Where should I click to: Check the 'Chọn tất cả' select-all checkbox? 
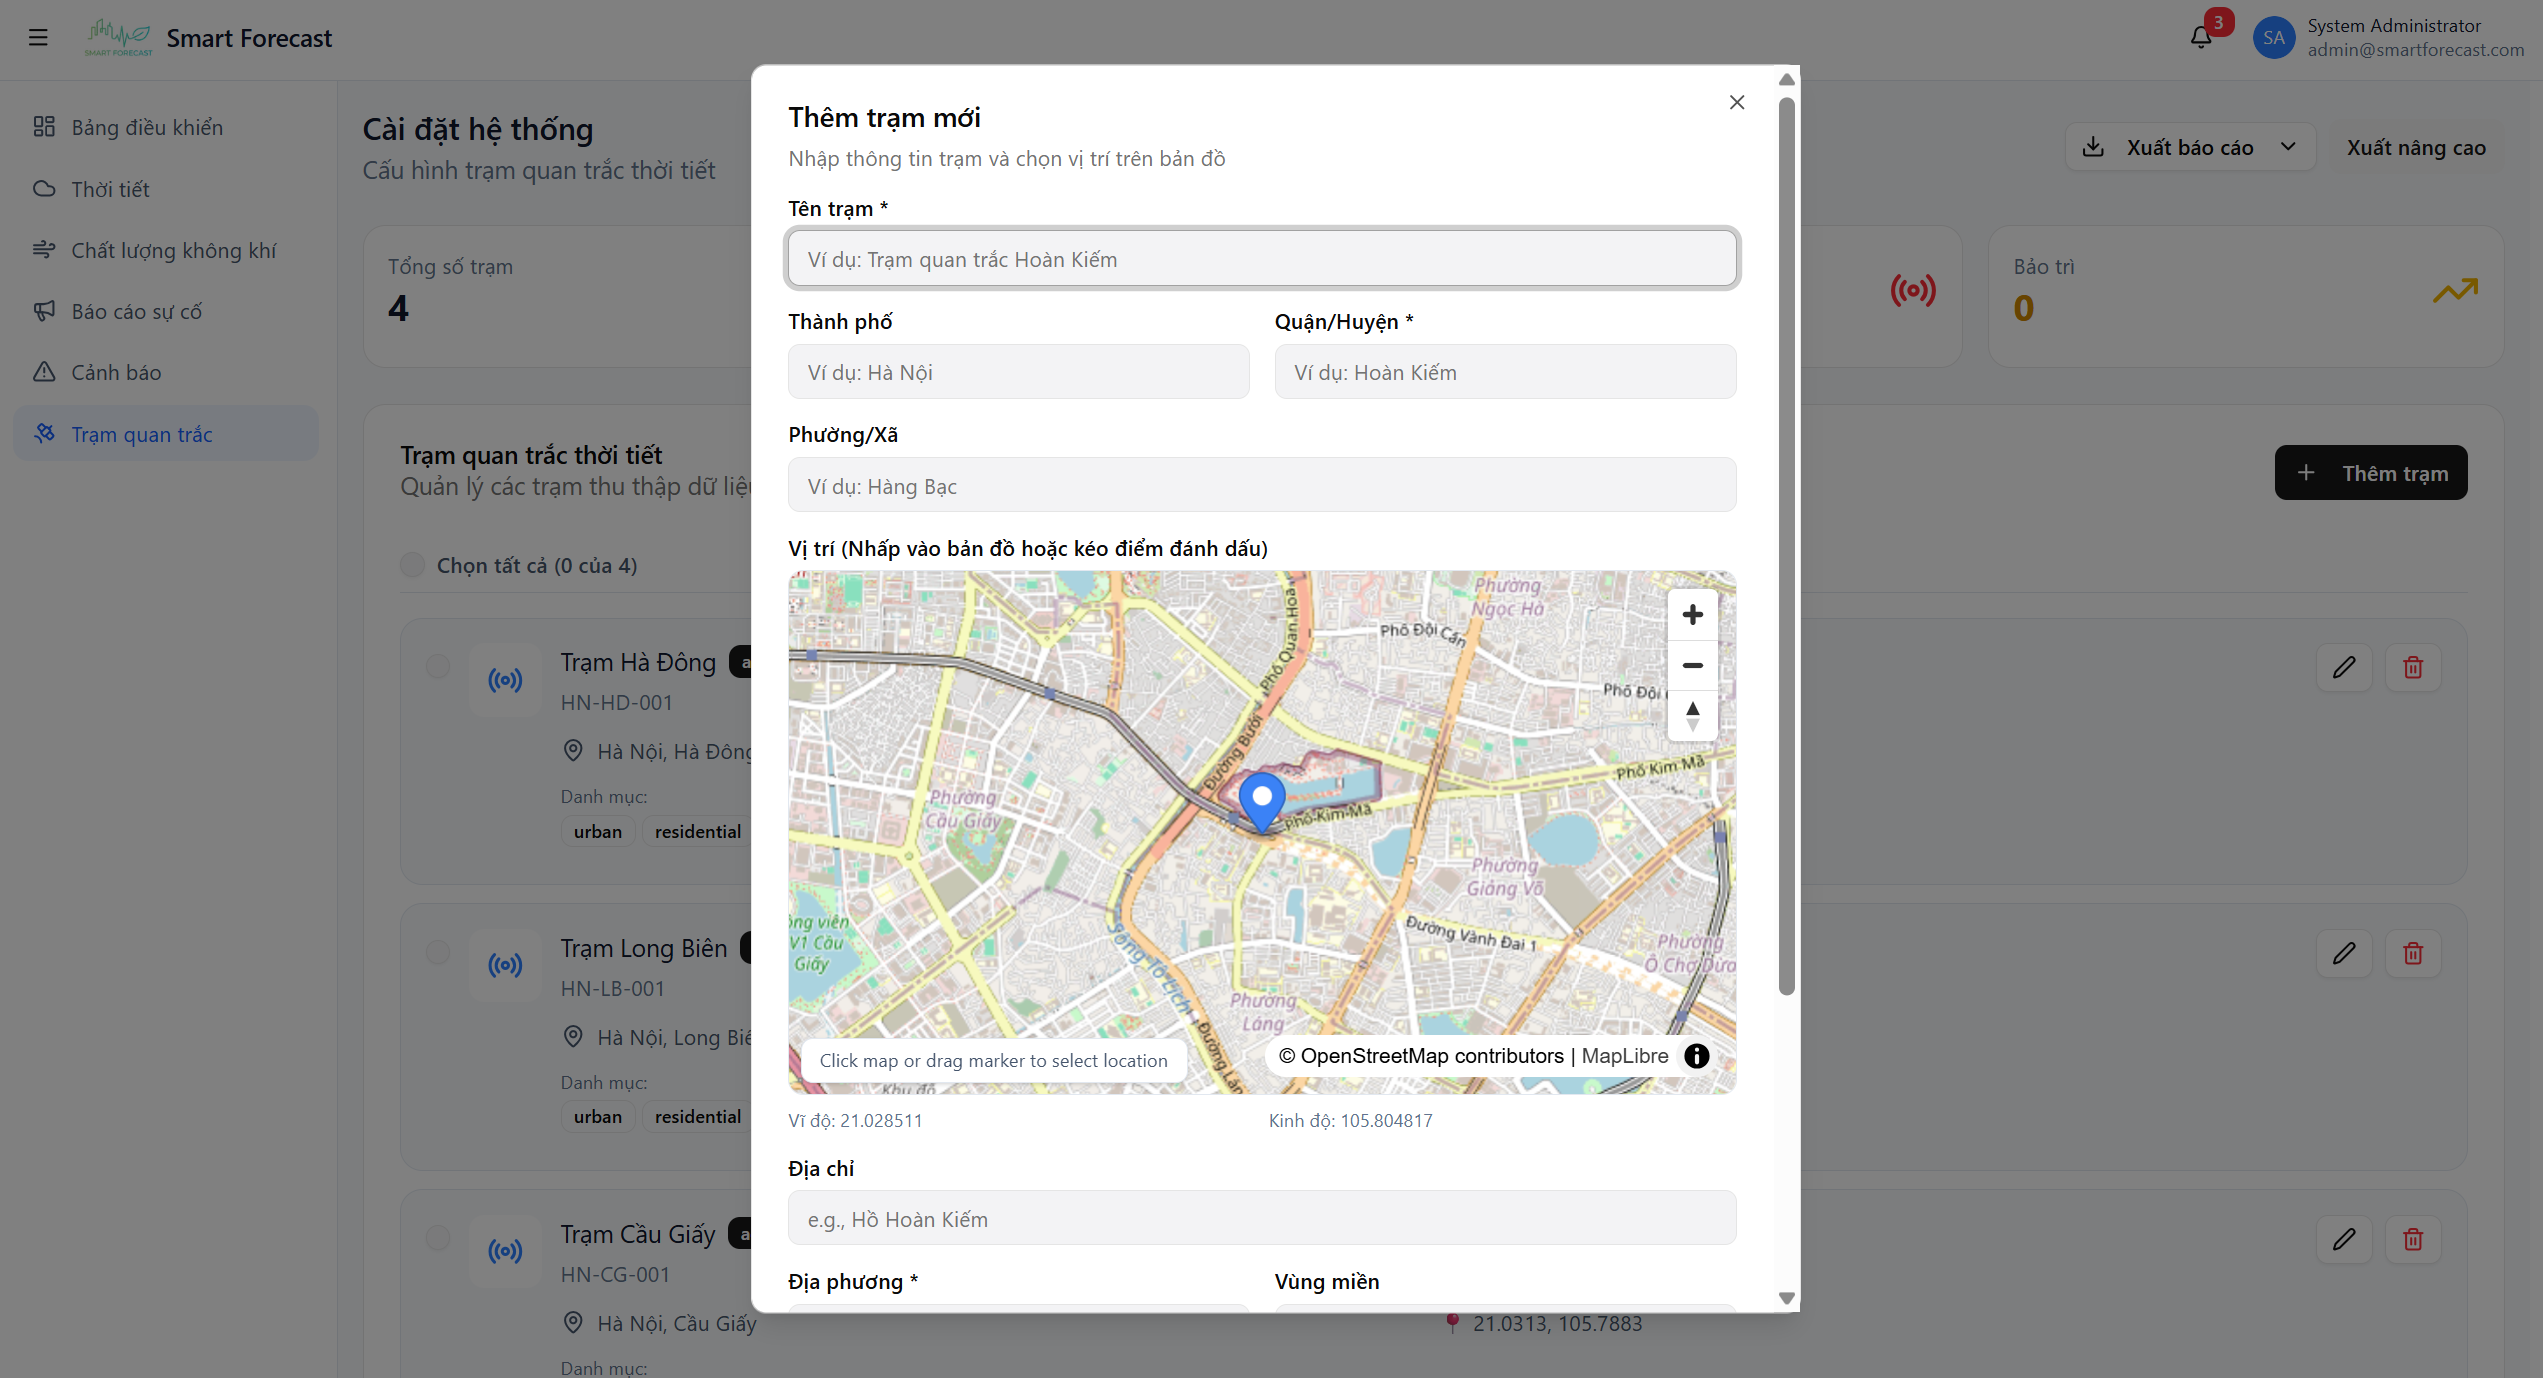pyautogui.click(x=412, y=565)
